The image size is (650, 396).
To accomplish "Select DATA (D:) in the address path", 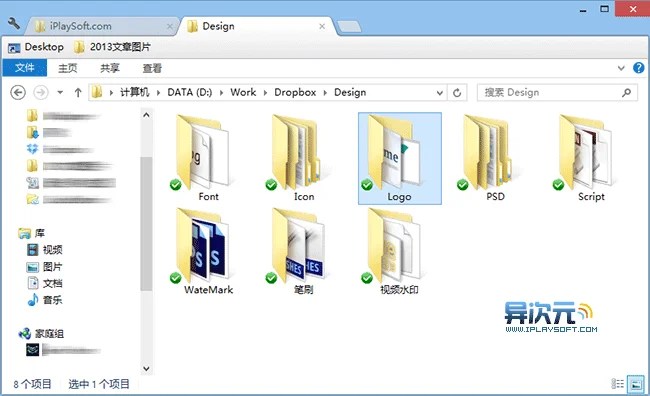I will pos(189,92).
